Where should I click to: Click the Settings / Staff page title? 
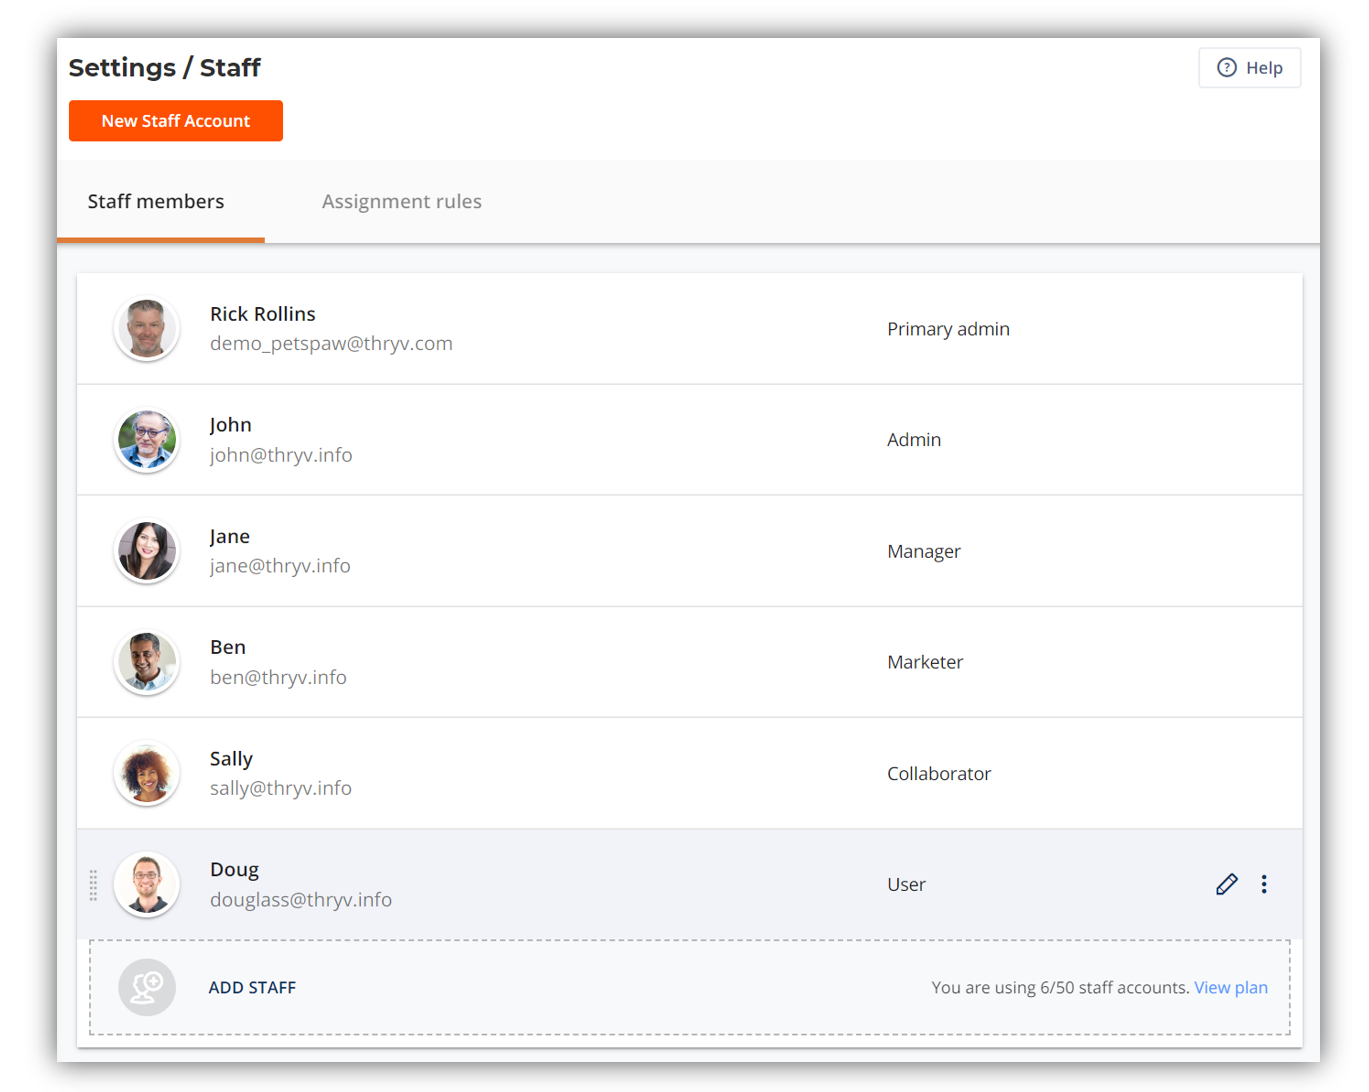(x=164, y=67)
